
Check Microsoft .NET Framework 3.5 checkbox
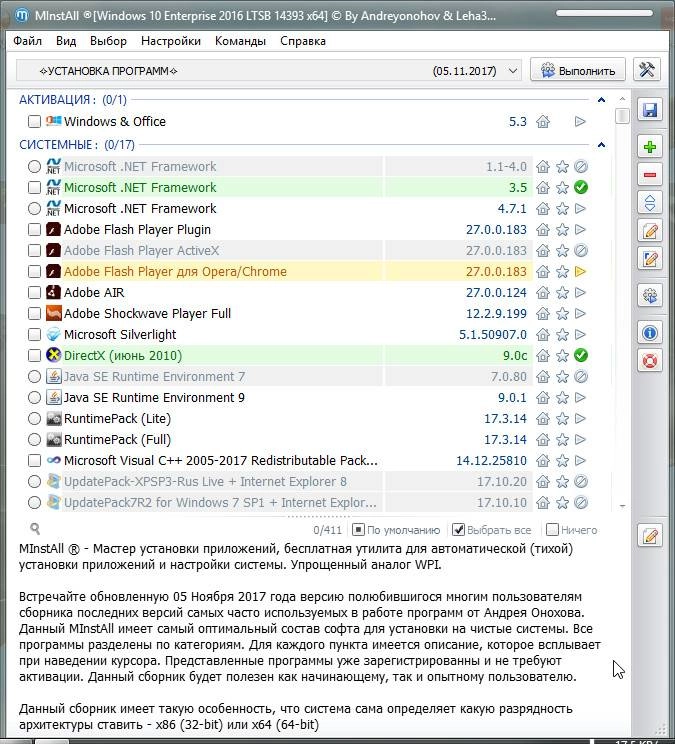pos(34,187)
